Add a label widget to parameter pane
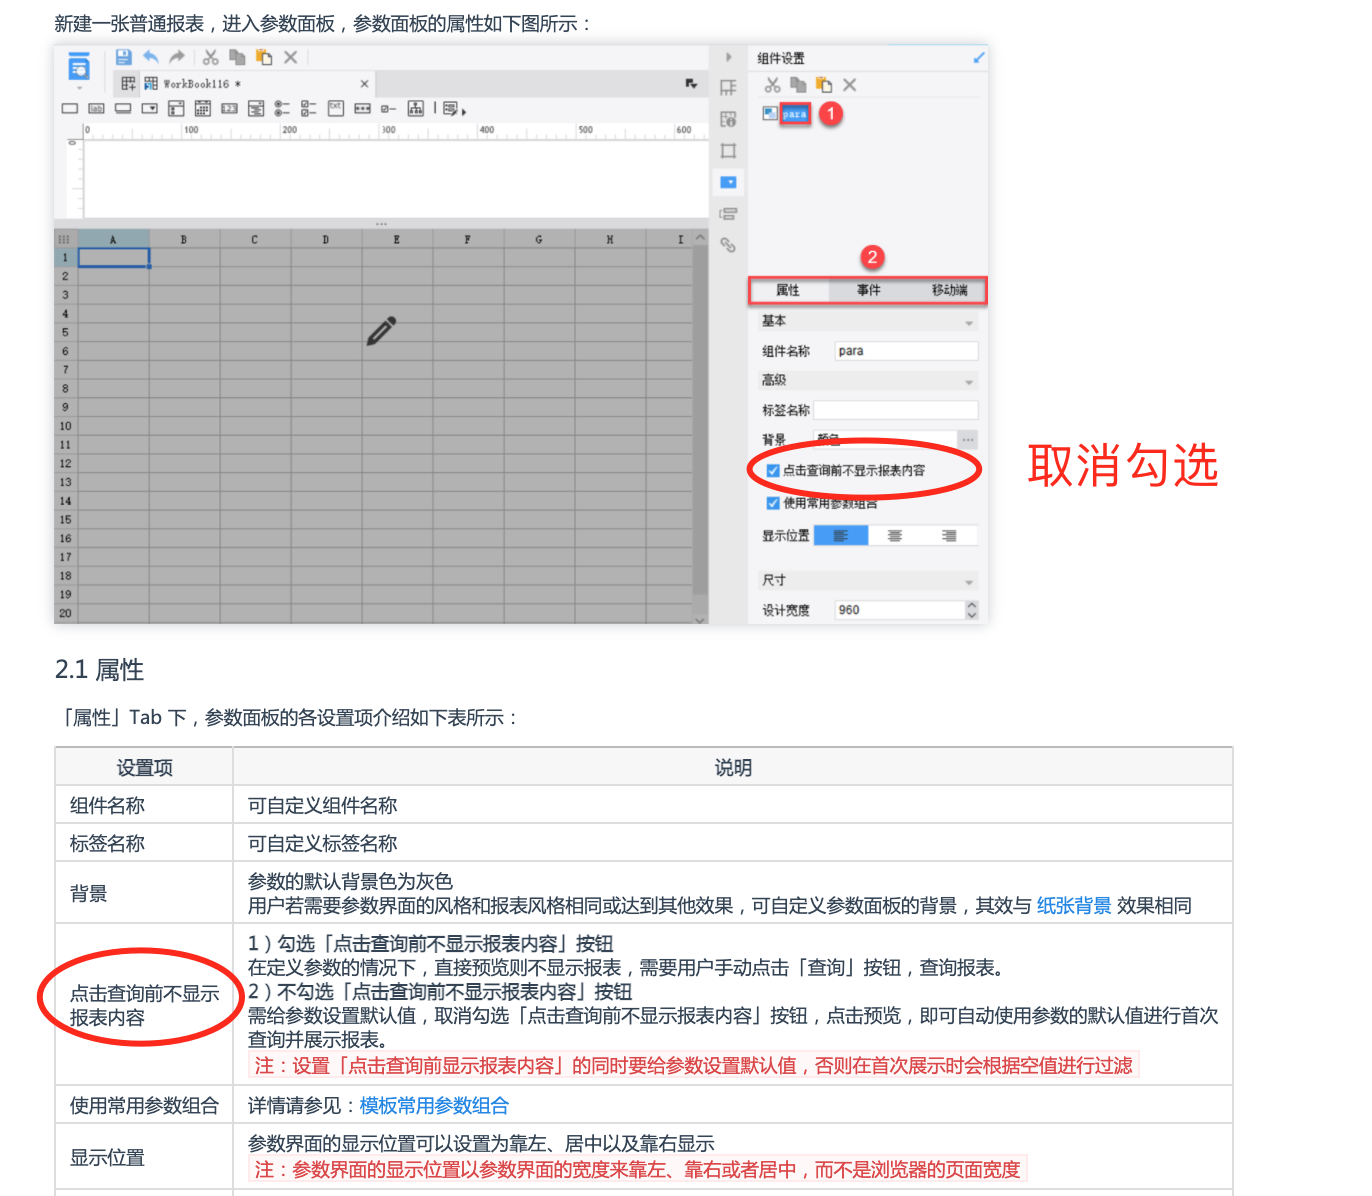The height and width of the screenshot is (1196, 1372). coord(97,108)
